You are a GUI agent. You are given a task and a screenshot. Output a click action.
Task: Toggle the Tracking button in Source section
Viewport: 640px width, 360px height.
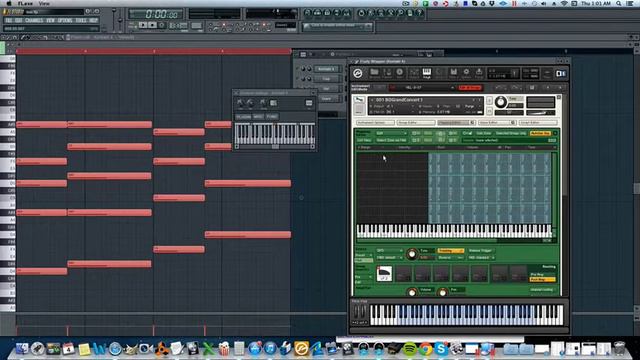point(450,251)
